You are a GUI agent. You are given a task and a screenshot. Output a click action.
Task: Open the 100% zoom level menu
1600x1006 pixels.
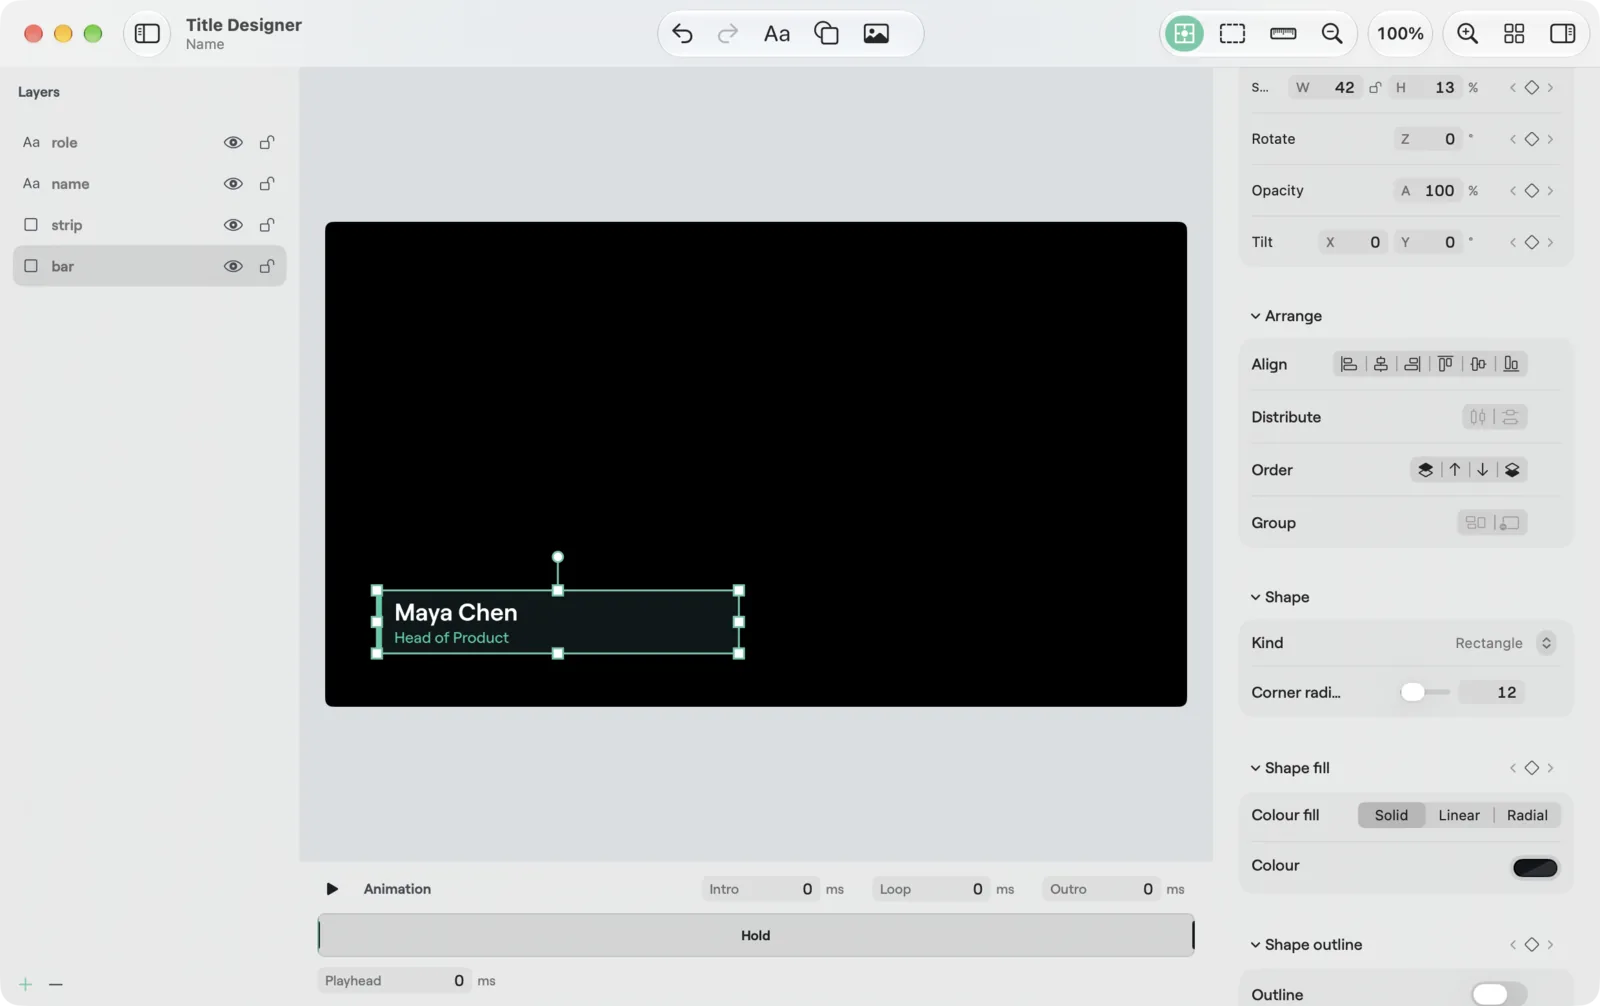[x=1400, y=33]
